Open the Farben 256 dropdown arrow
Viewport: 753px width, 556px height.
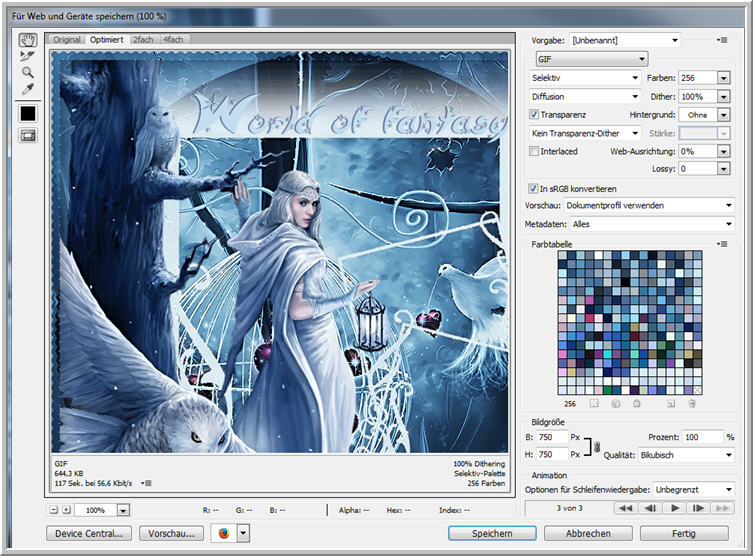click(x=724, y=78)
